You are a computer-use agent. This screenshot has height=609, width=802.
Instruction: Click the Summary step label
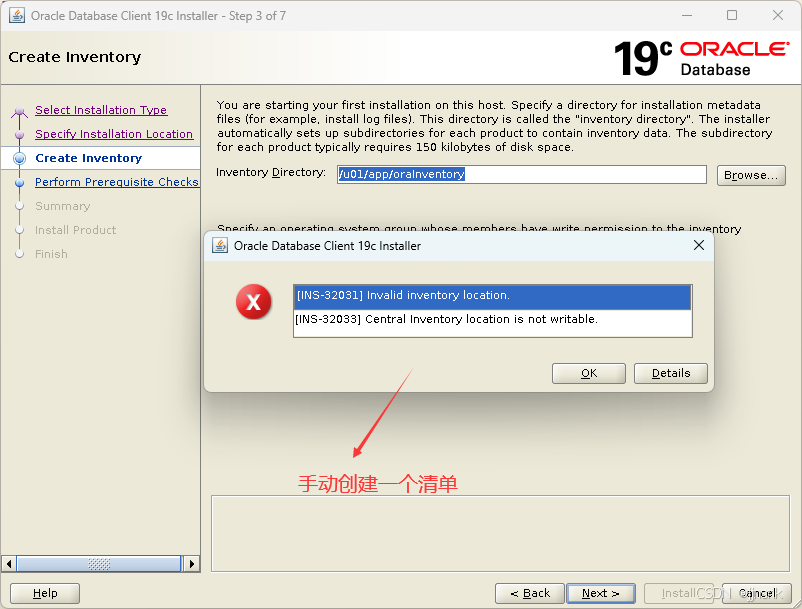62,206
